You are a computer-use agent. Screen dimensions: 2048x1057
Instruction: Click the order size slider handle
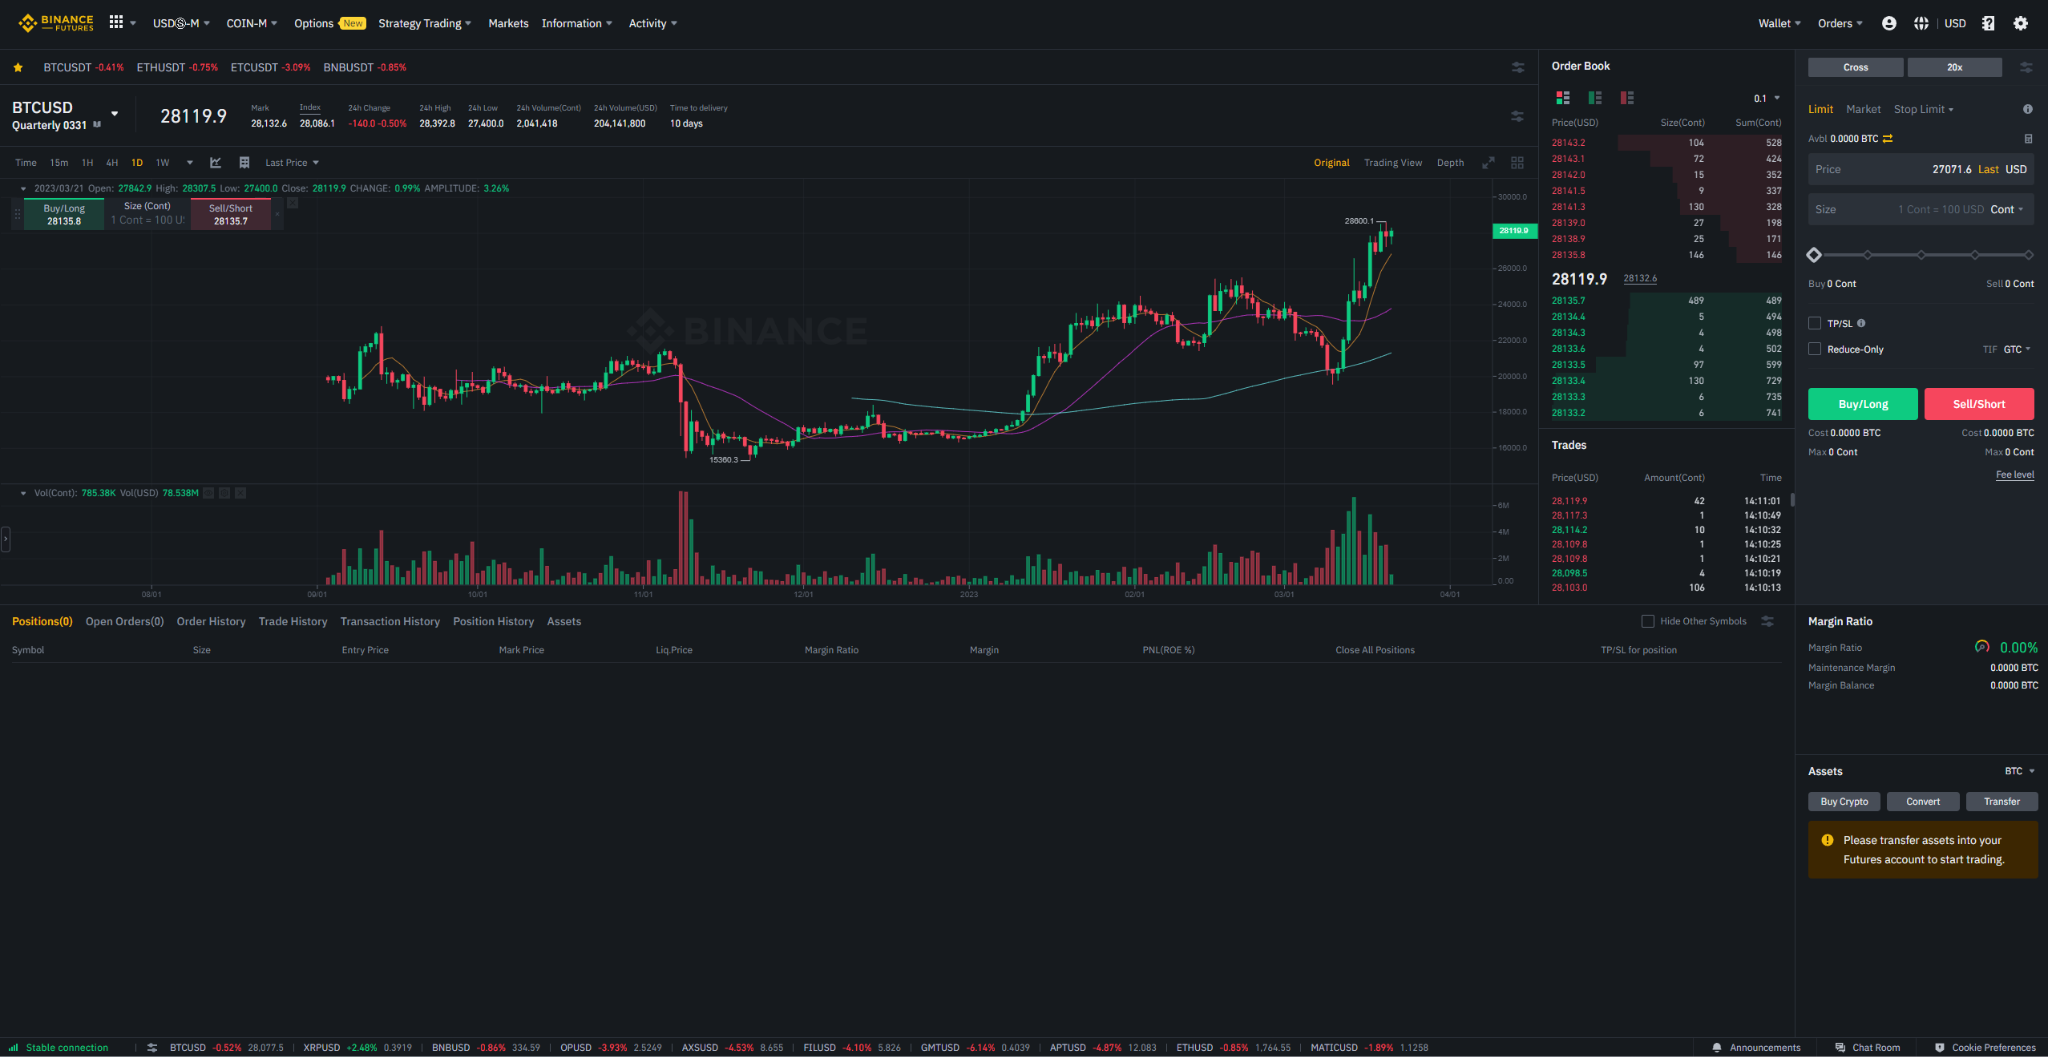[1814, 255]
